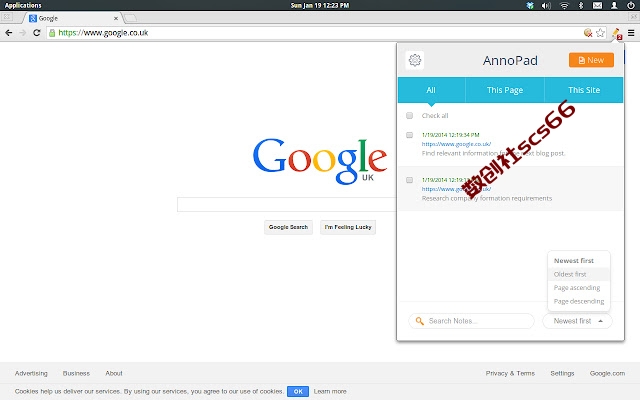The image size is (640, 400).
Task: Open the Chrome hamburger menu
Action: tap(631, 33)
